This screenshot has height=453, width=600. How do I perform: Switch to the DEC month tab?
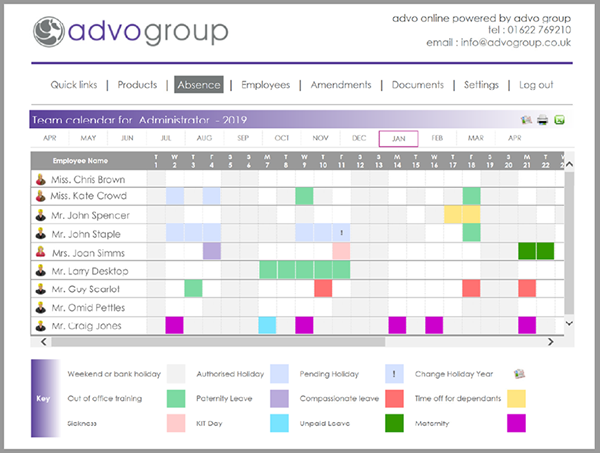click(x=359, y=138)
